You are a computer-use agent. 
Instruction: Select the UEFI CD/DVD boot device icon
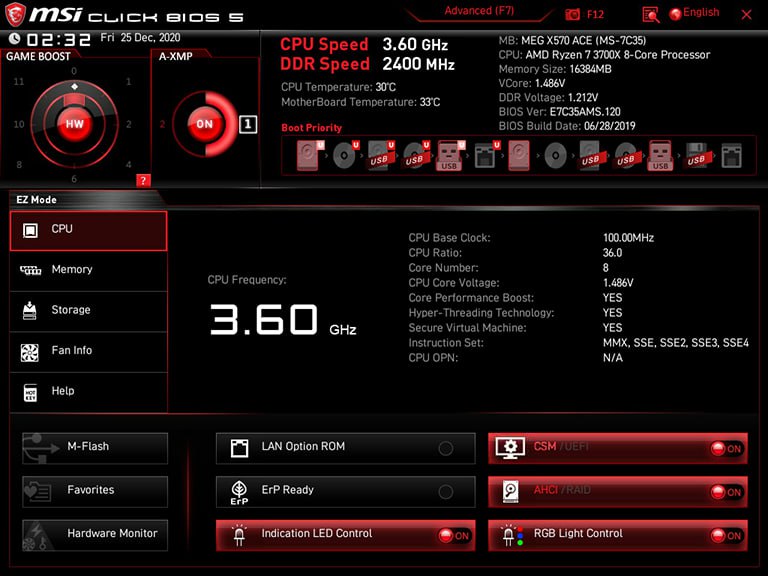click(345, 155)
